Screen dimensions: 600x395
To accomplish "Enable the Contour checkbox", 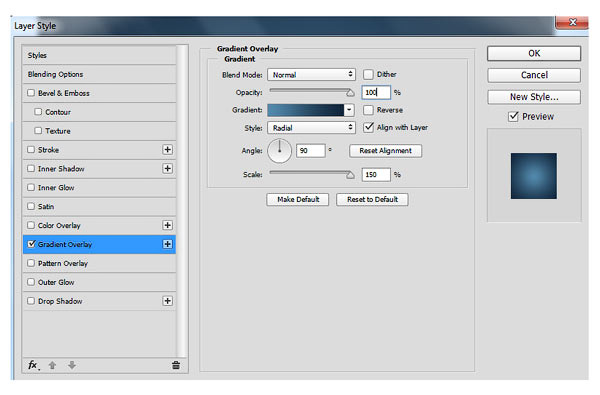I will click(x=38, y=112).
